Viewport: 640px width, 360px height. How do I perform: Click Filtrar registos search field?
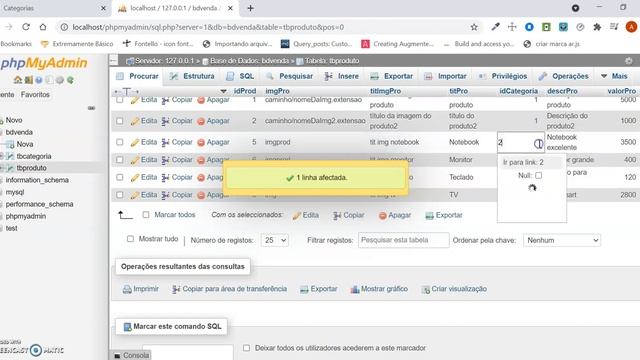click(404, 240)
